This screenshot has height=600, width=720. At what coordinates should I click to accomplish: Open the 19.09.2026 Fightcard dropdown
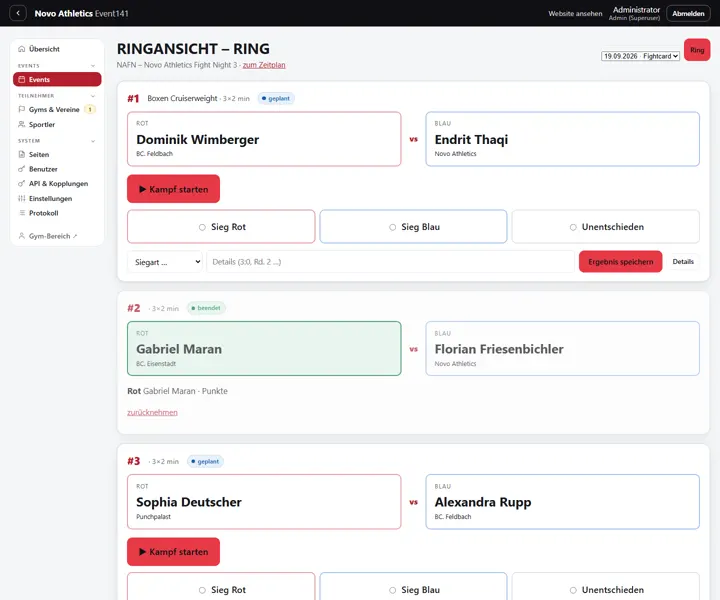tap(640, 56)
